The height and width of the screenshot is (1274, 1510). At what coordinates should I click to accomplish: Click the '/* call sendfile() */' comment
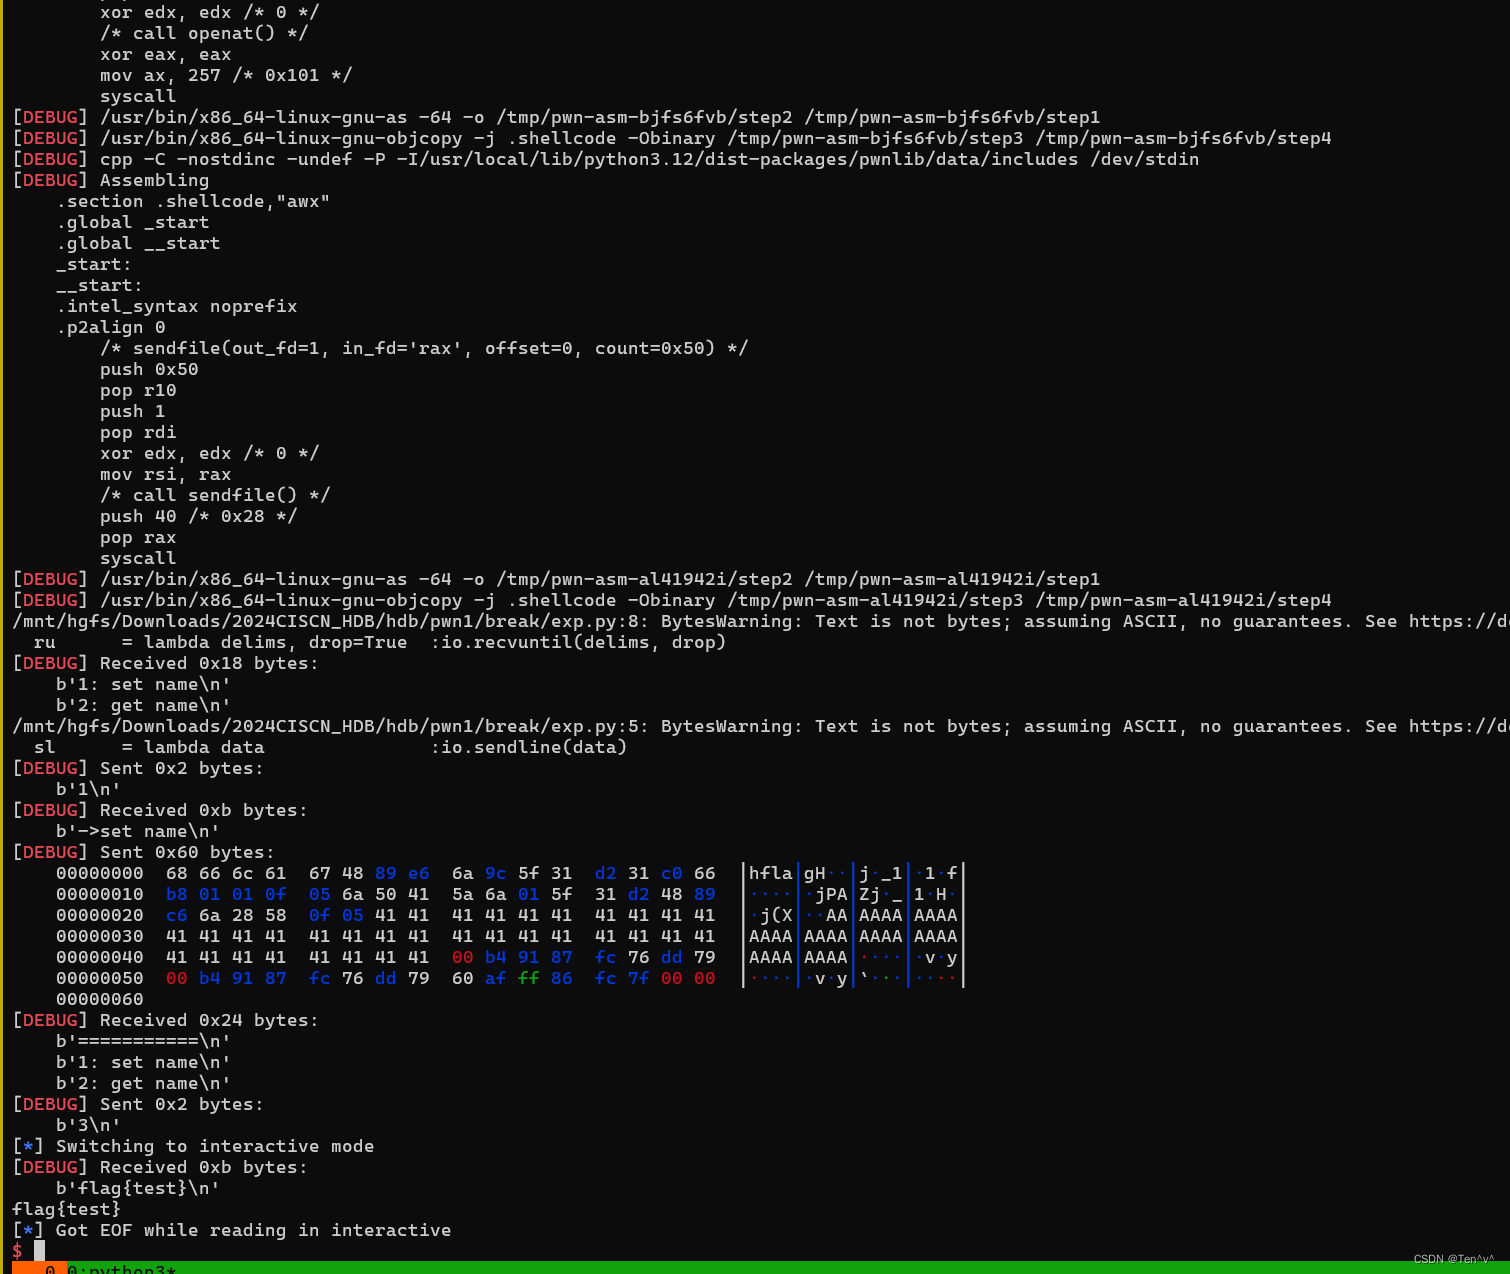click(x=215, y=495)
